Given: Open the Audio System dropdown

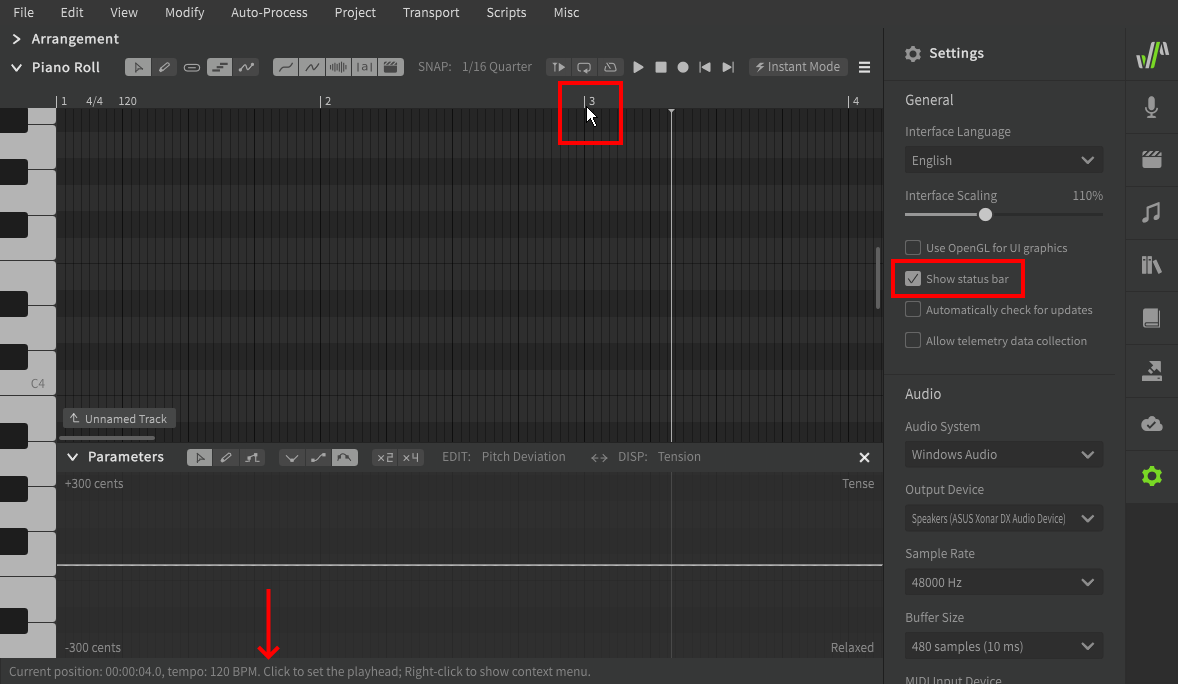Looking at the screenshot, I should point(1003,454).
